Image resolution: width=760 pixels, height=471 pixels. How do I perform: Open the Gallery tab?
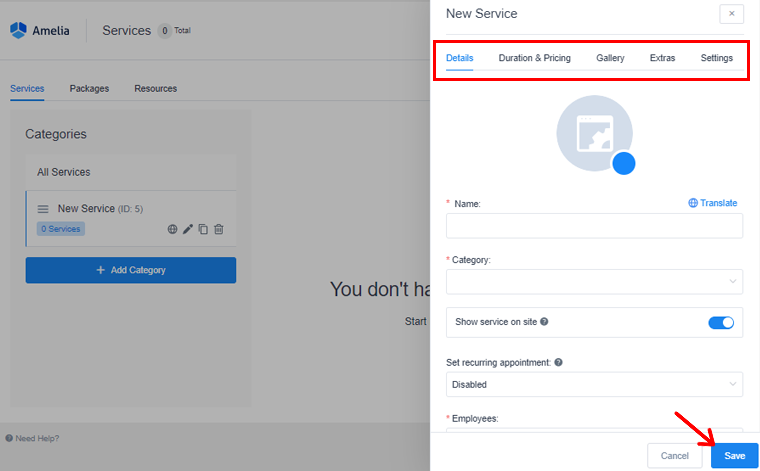click(610, 58)
